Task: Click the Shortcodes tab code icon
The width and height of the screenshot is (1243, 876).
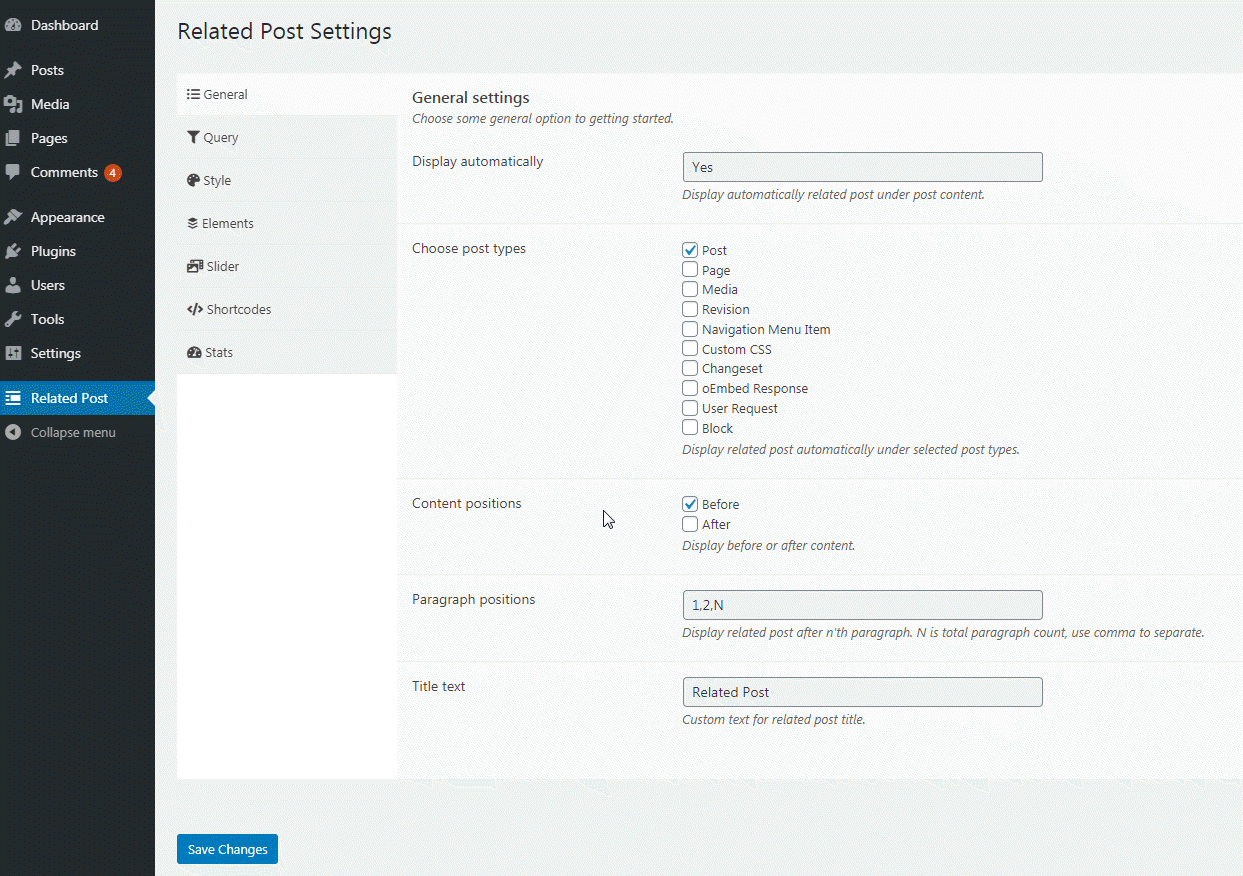Action: tap(195, 309)
